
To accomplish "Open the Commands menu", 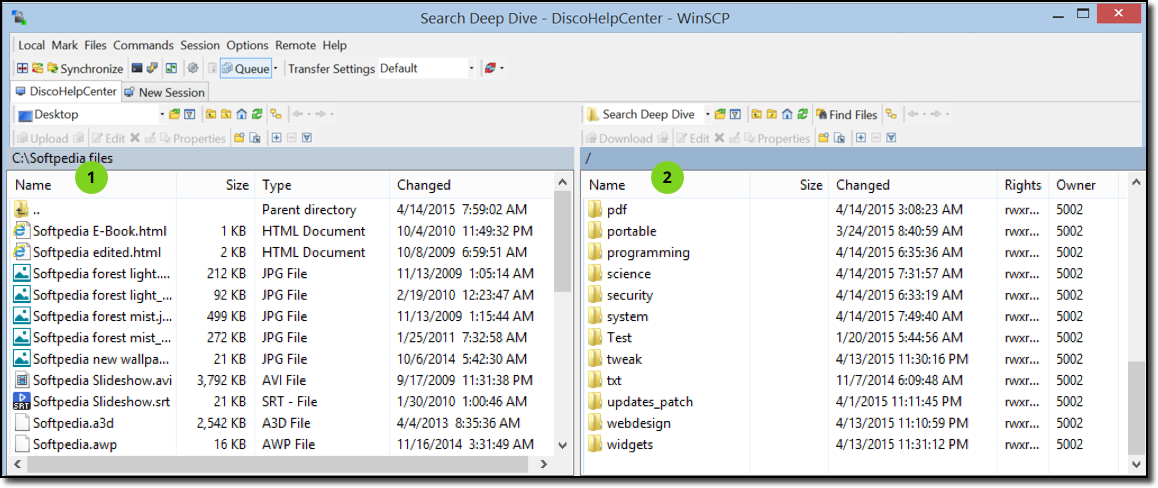I will [143, 45].
